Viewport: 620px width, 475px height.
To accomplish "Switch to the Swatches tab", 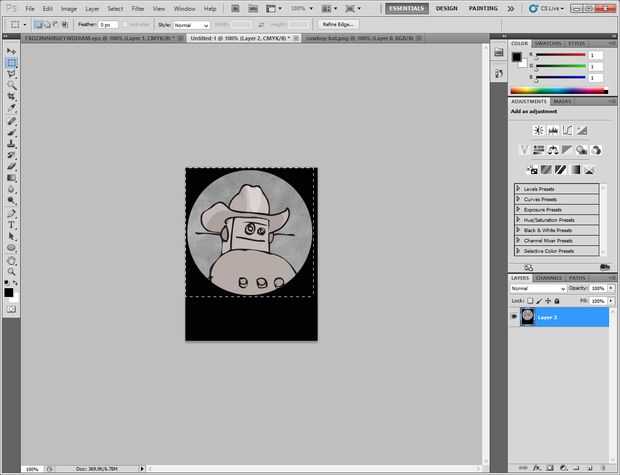I will pos(547,43).
